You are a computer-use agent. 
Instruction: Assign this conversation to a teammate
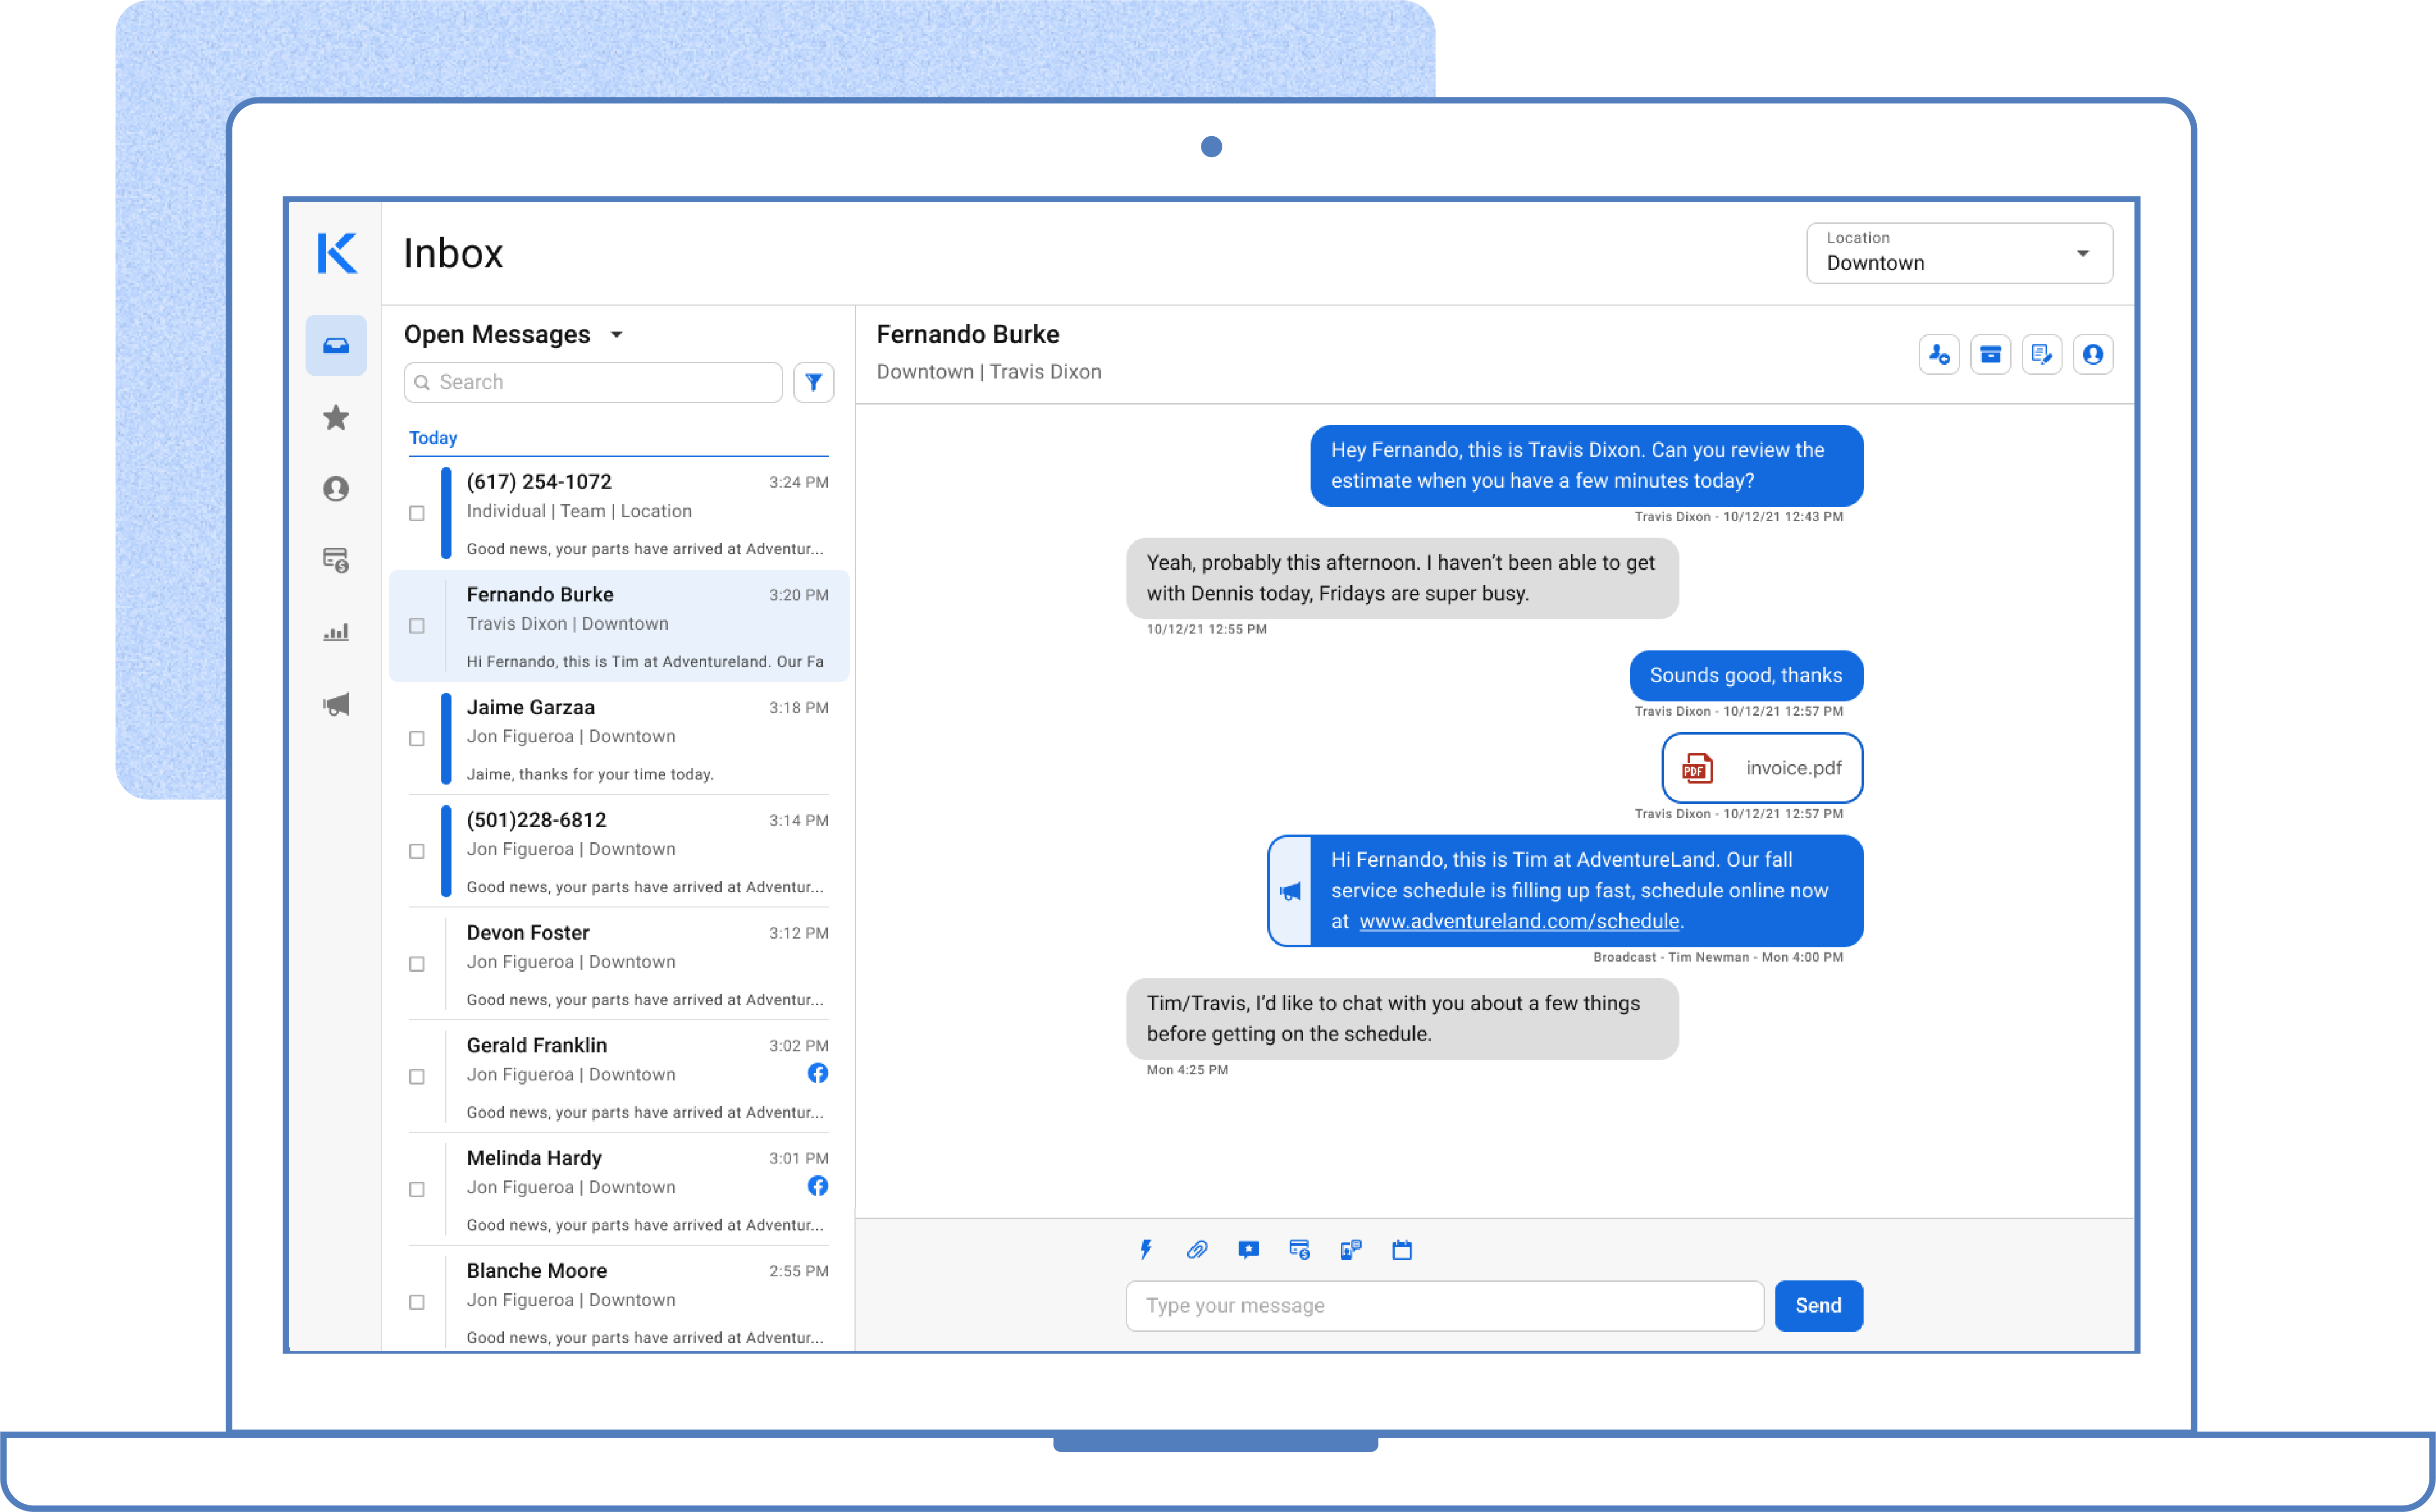click(1939, 354)
